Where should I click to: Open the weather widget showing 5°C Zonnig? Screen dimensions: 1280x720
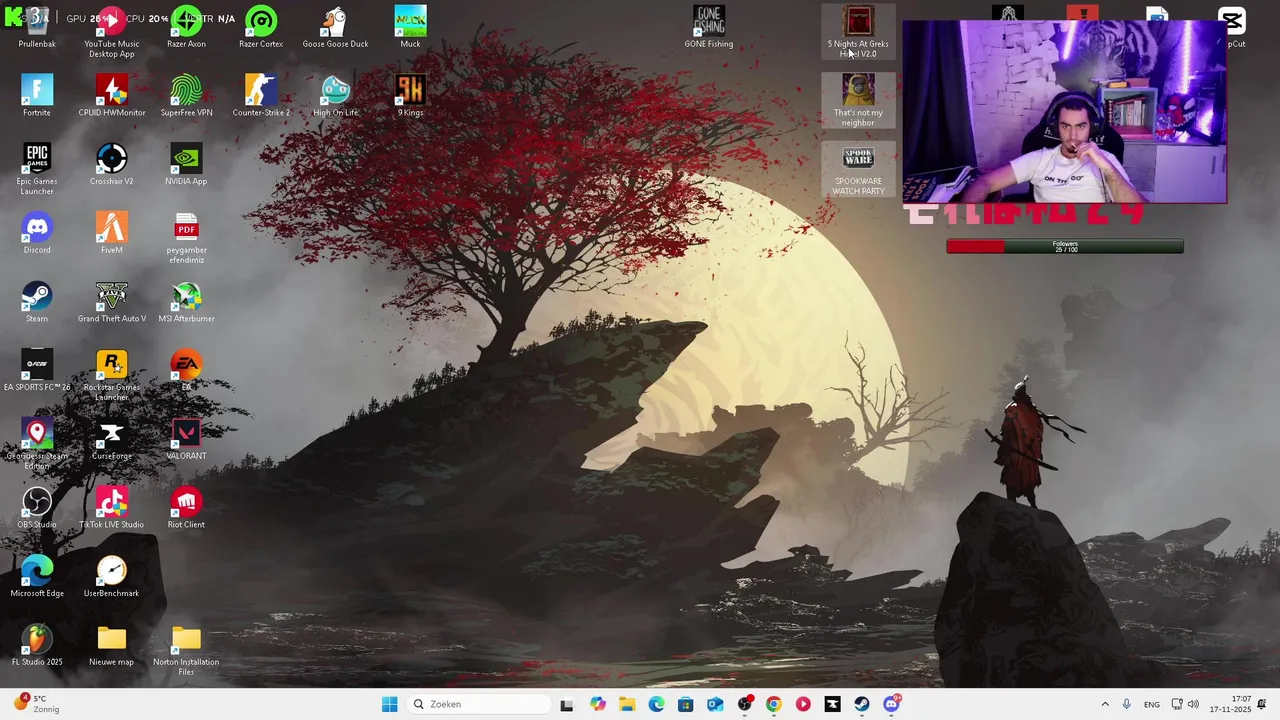pos(35,704)
